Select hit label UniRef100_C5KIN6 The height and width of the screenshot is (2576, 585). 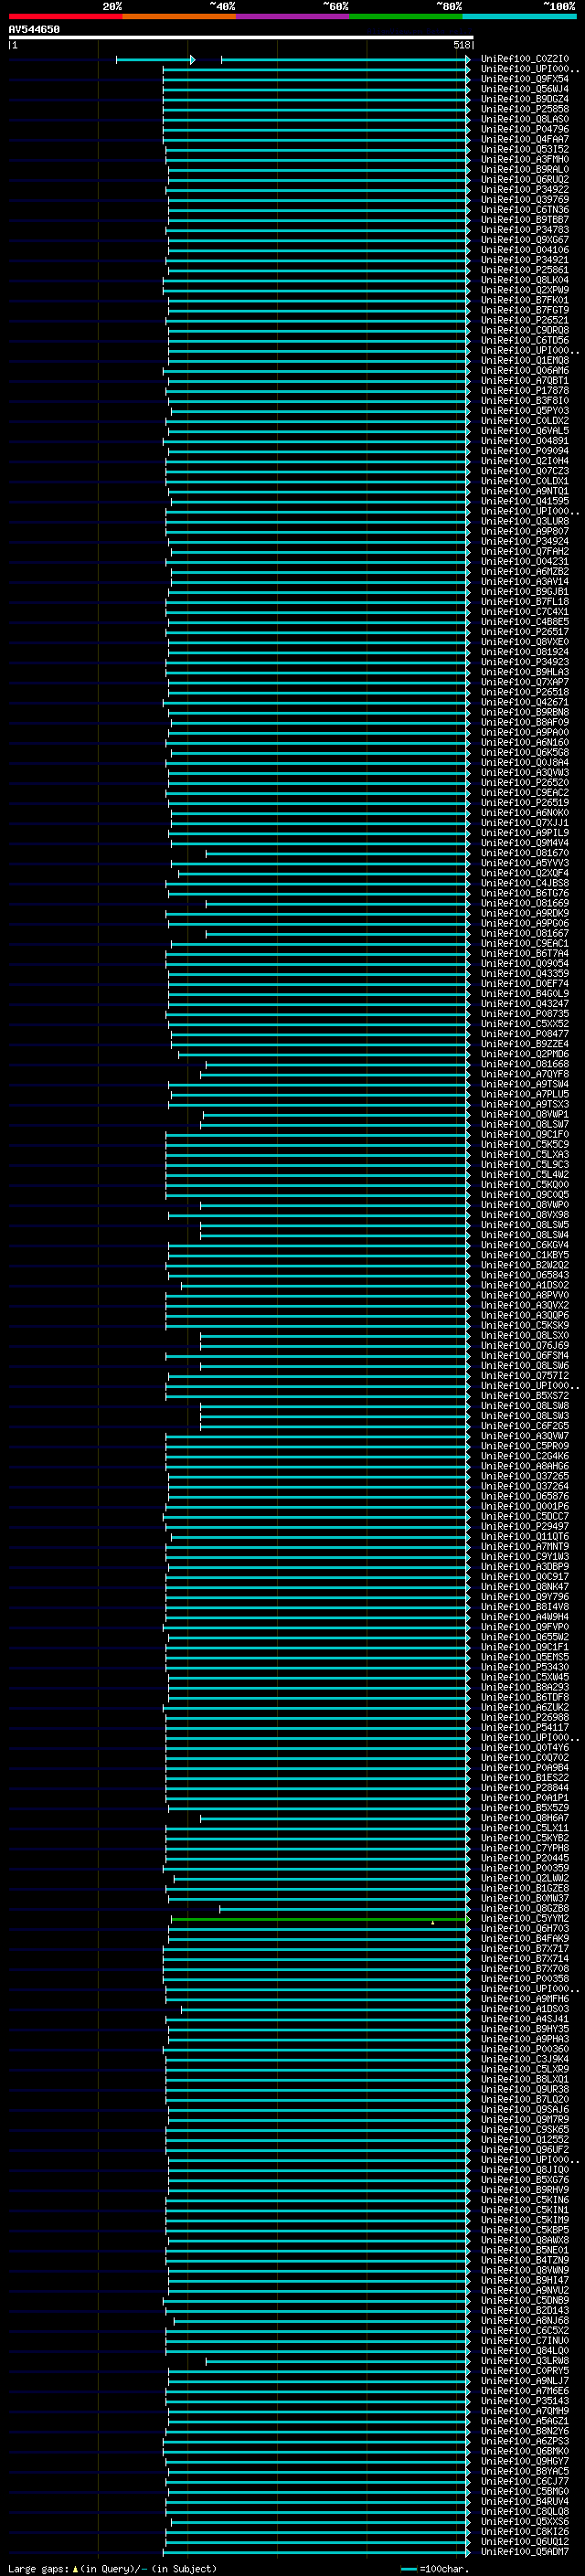tap(525, 2200)
